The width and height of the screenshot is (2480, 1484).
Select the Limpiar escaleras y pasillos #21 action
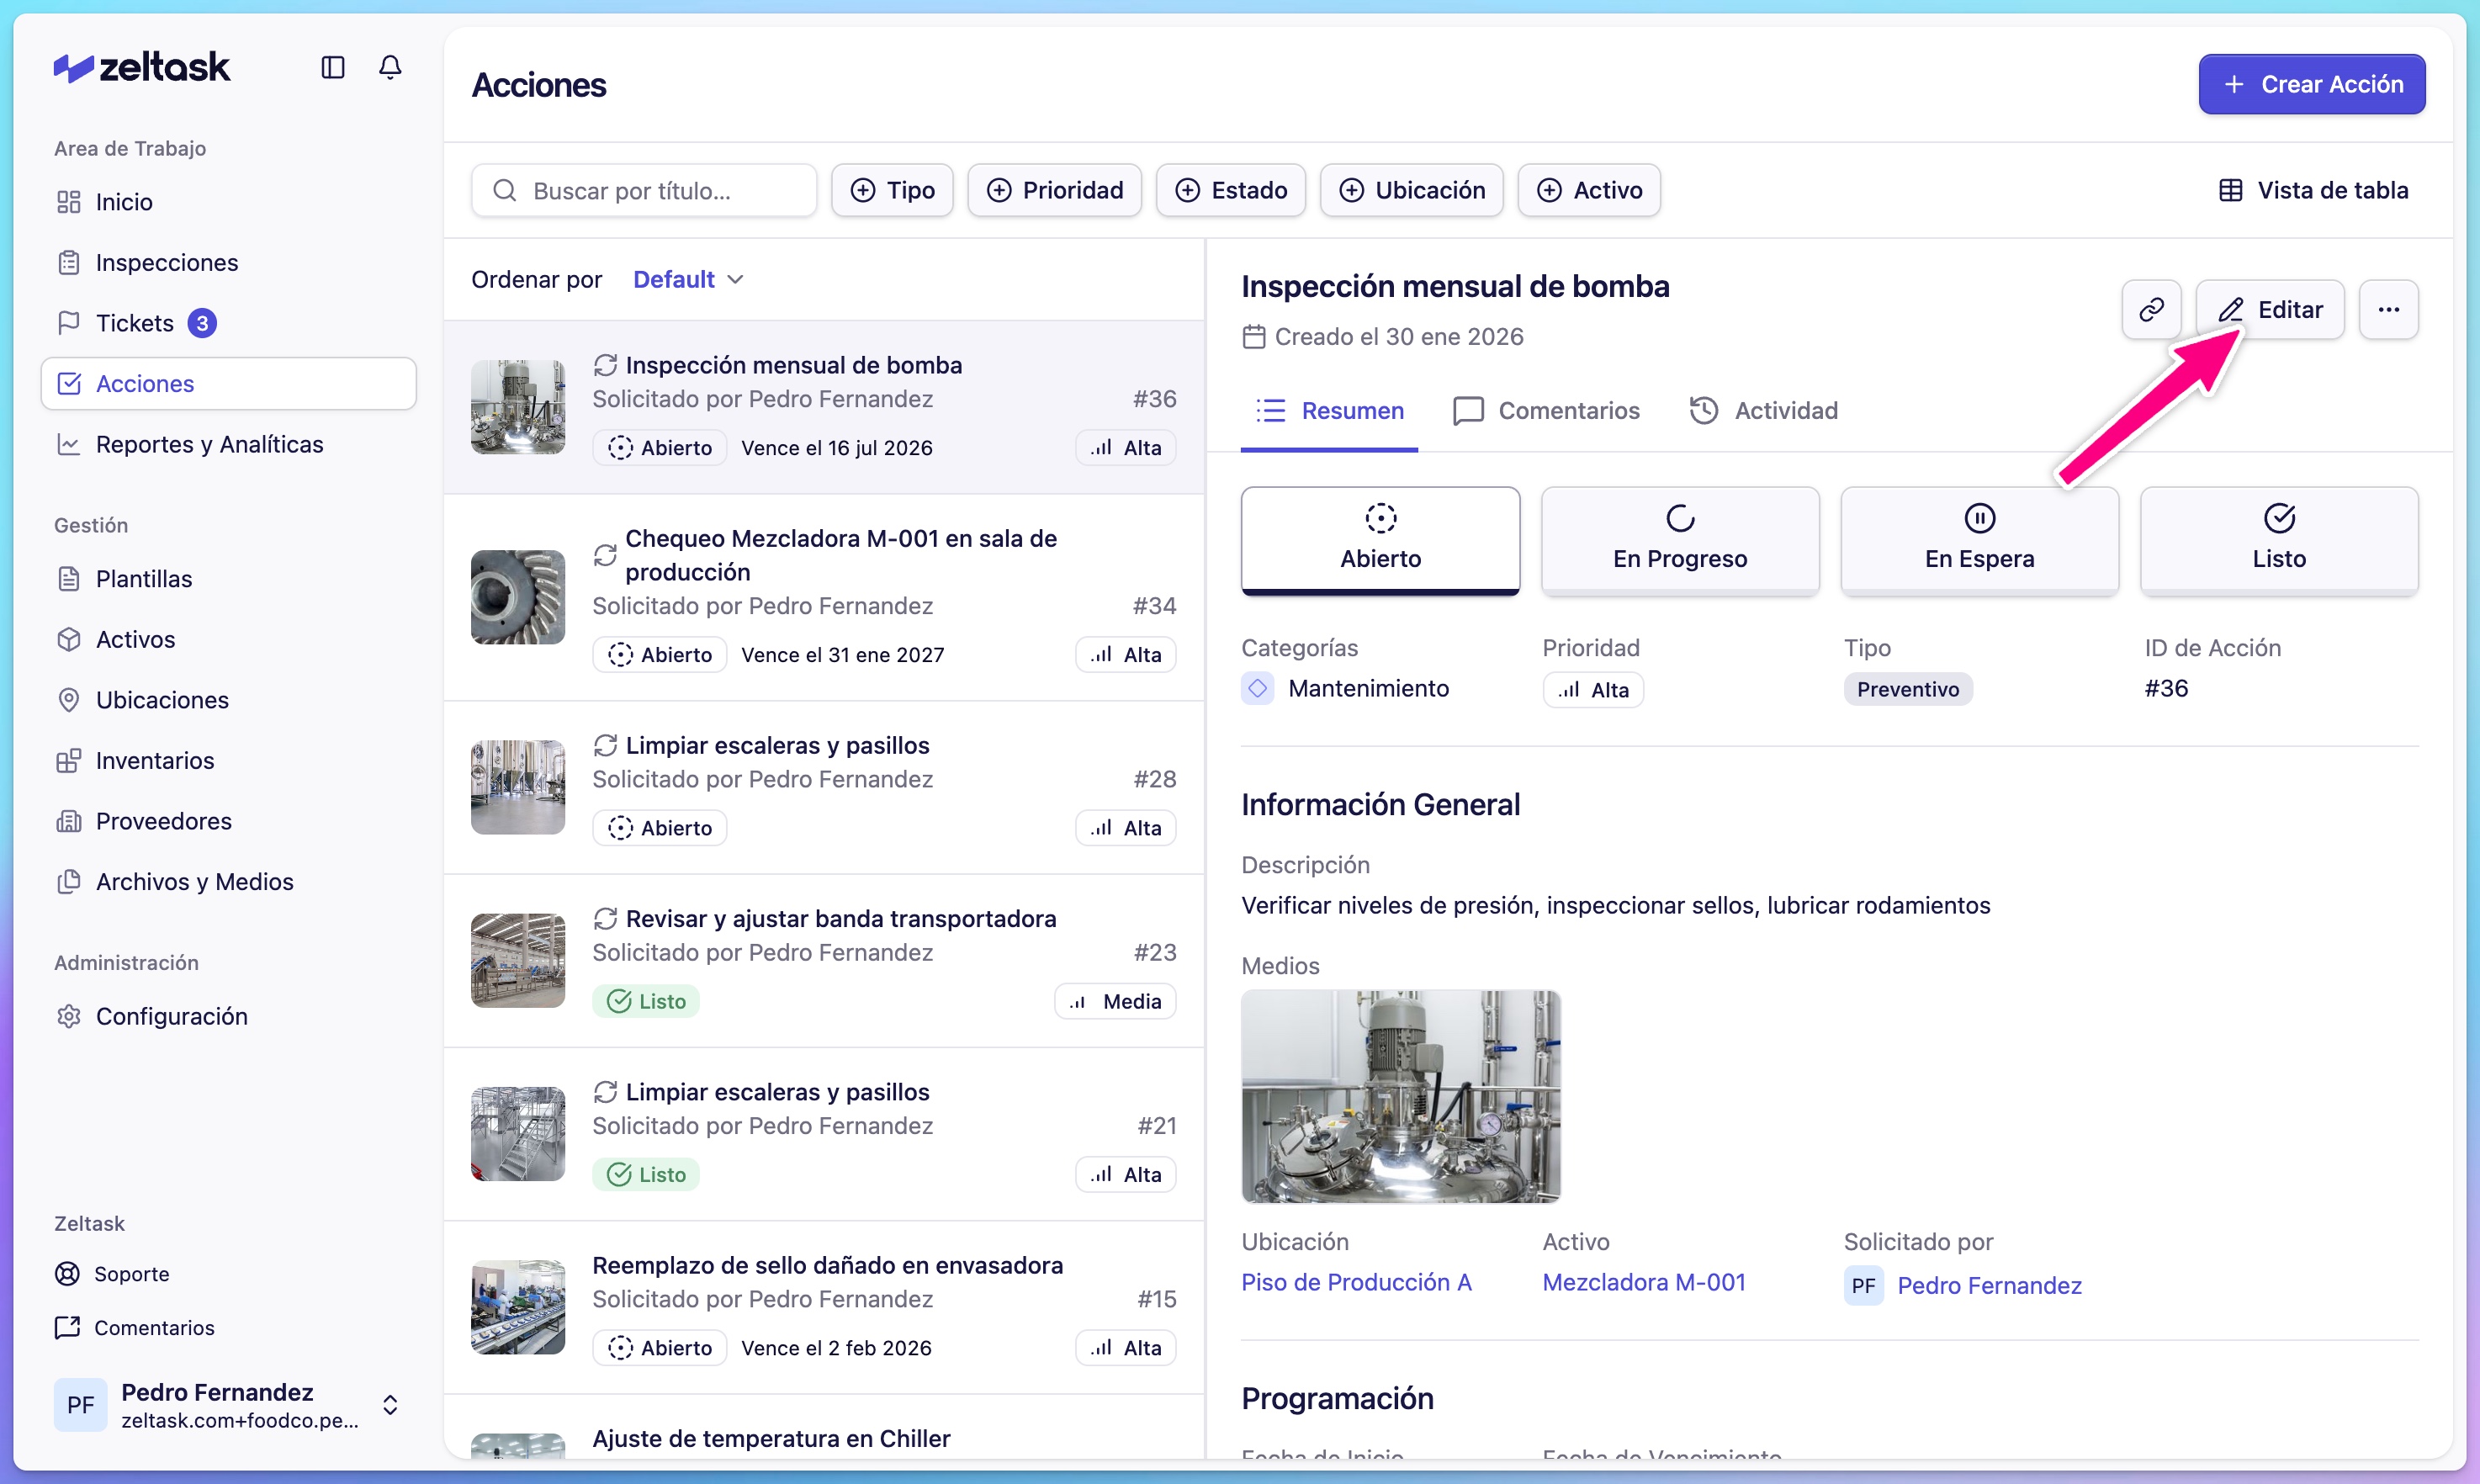(824, 1134)
